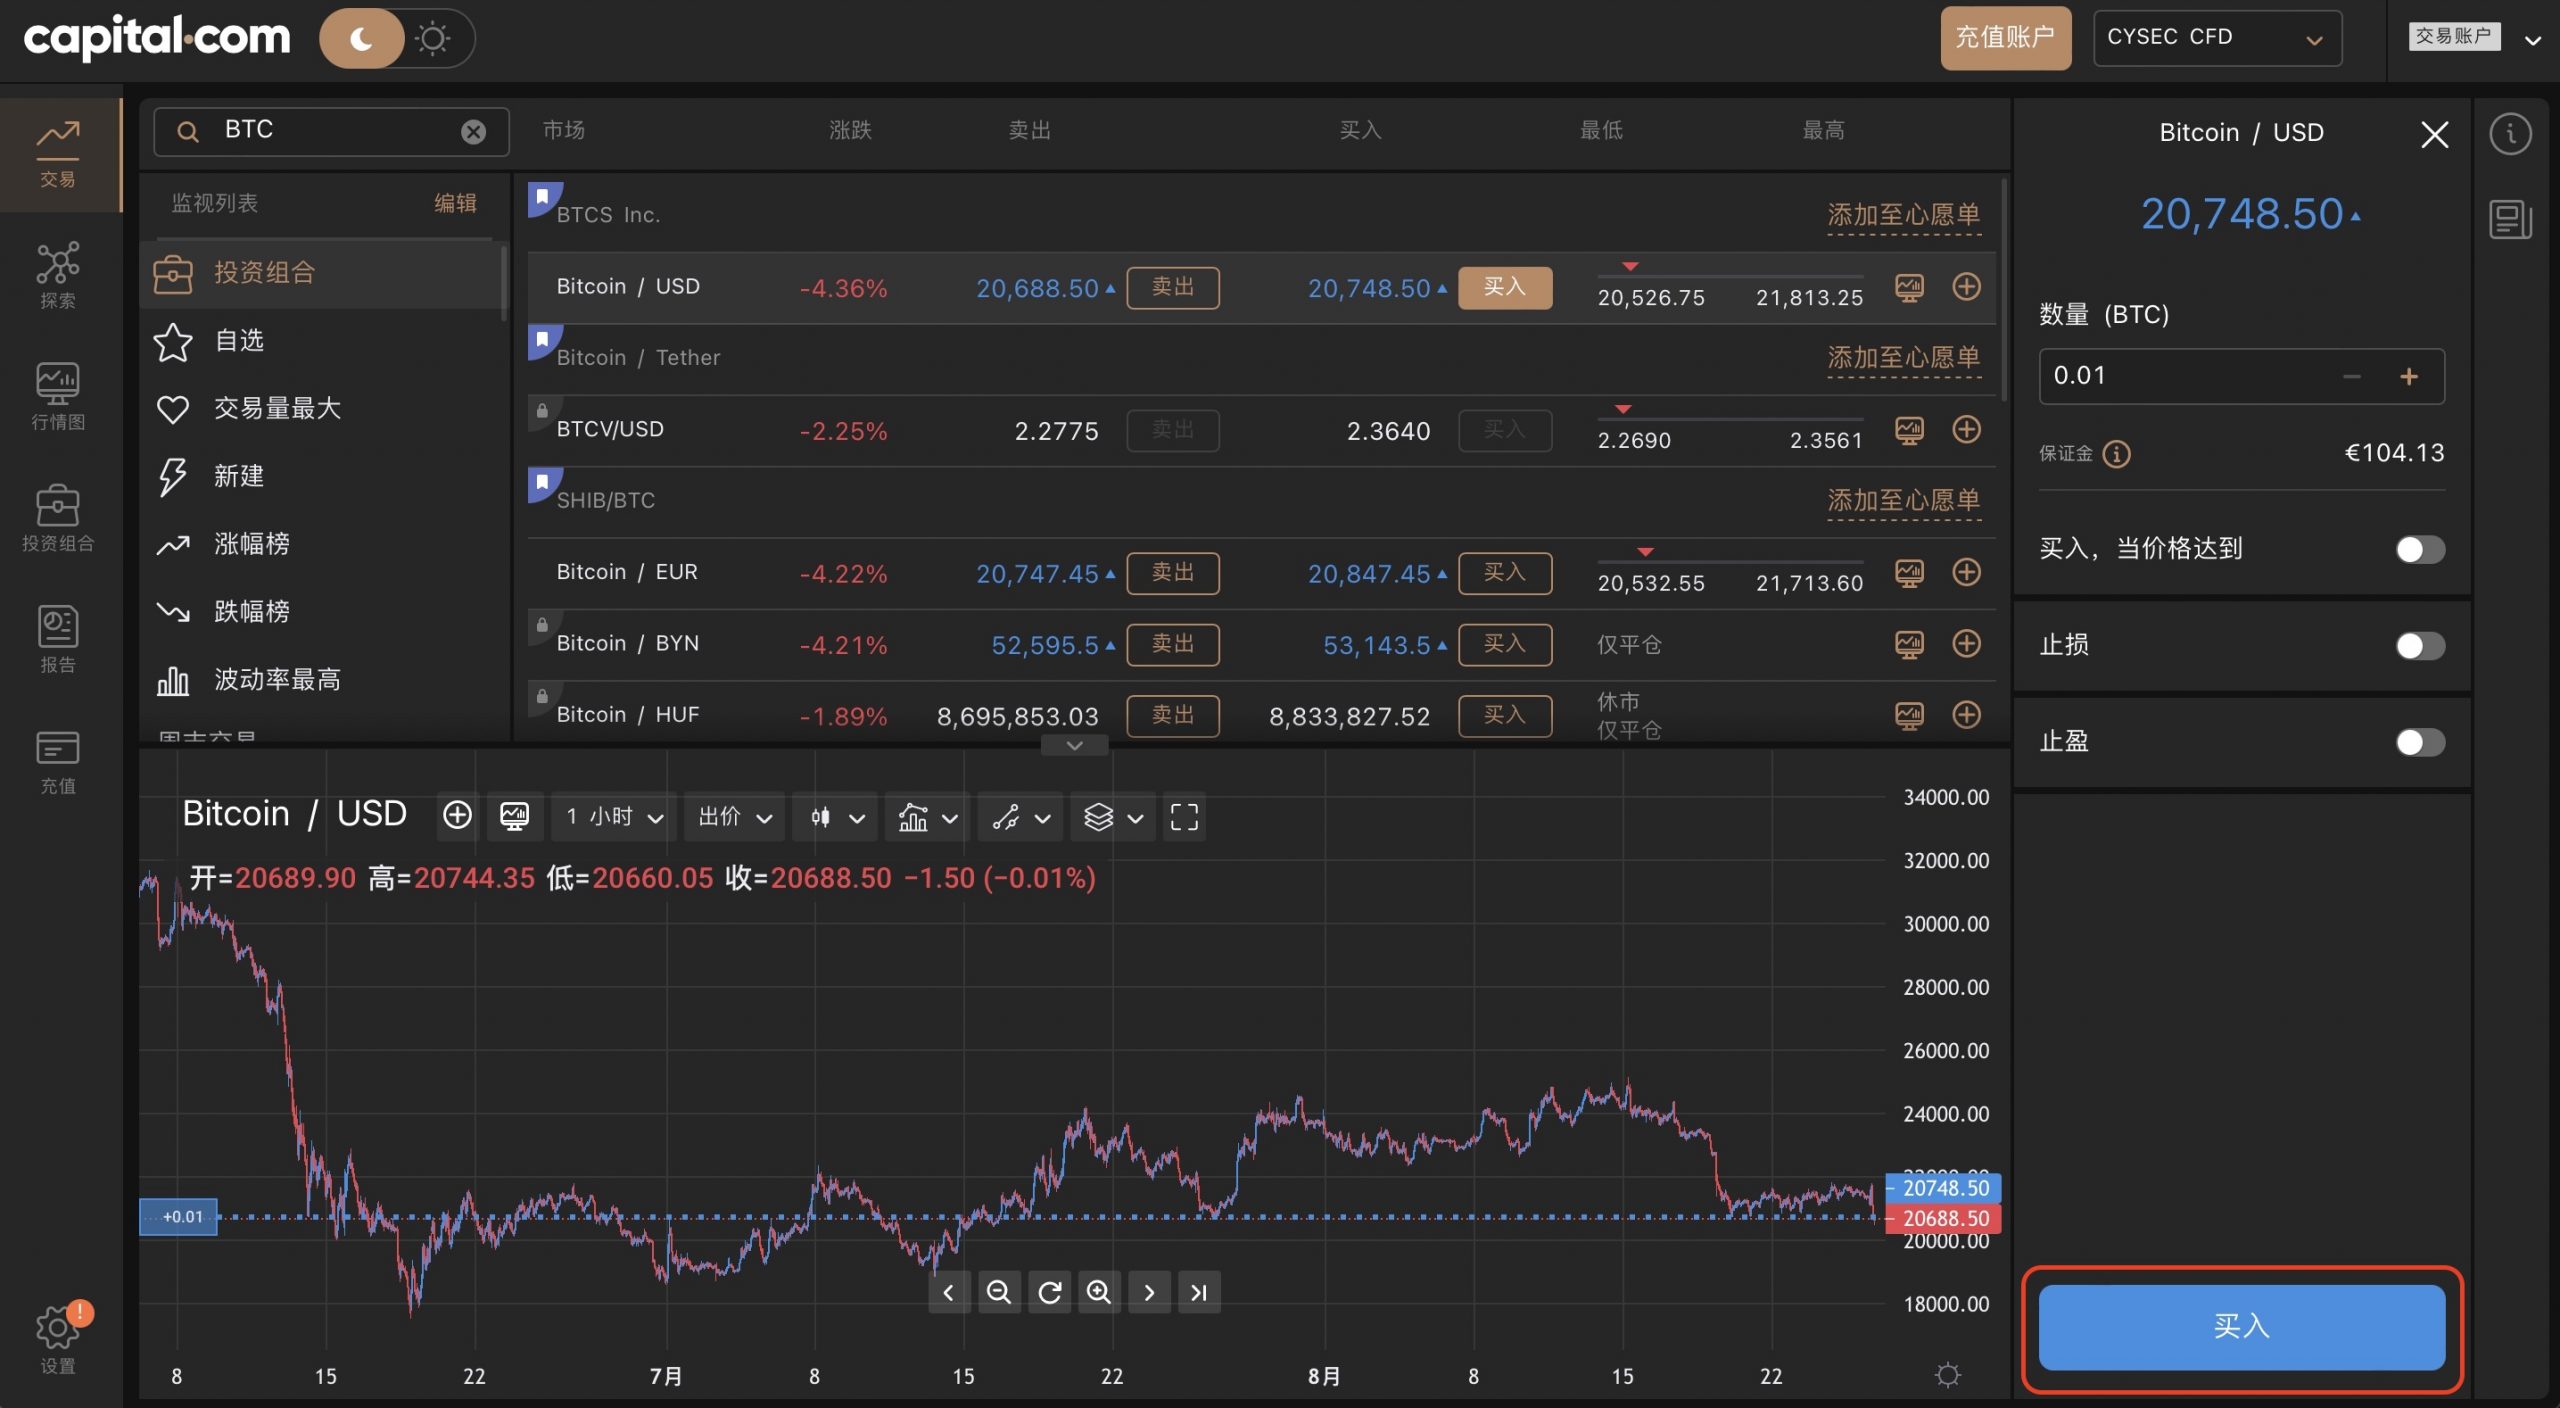
Task: Select 跌幅榜 top fallers list
Action: (322, 613)
